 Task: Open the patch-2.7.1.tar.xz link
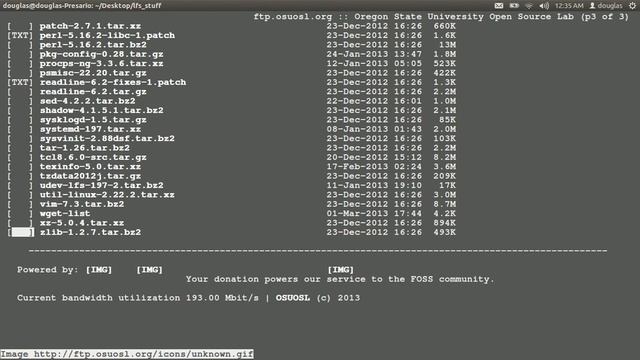[x=90, y=26]
